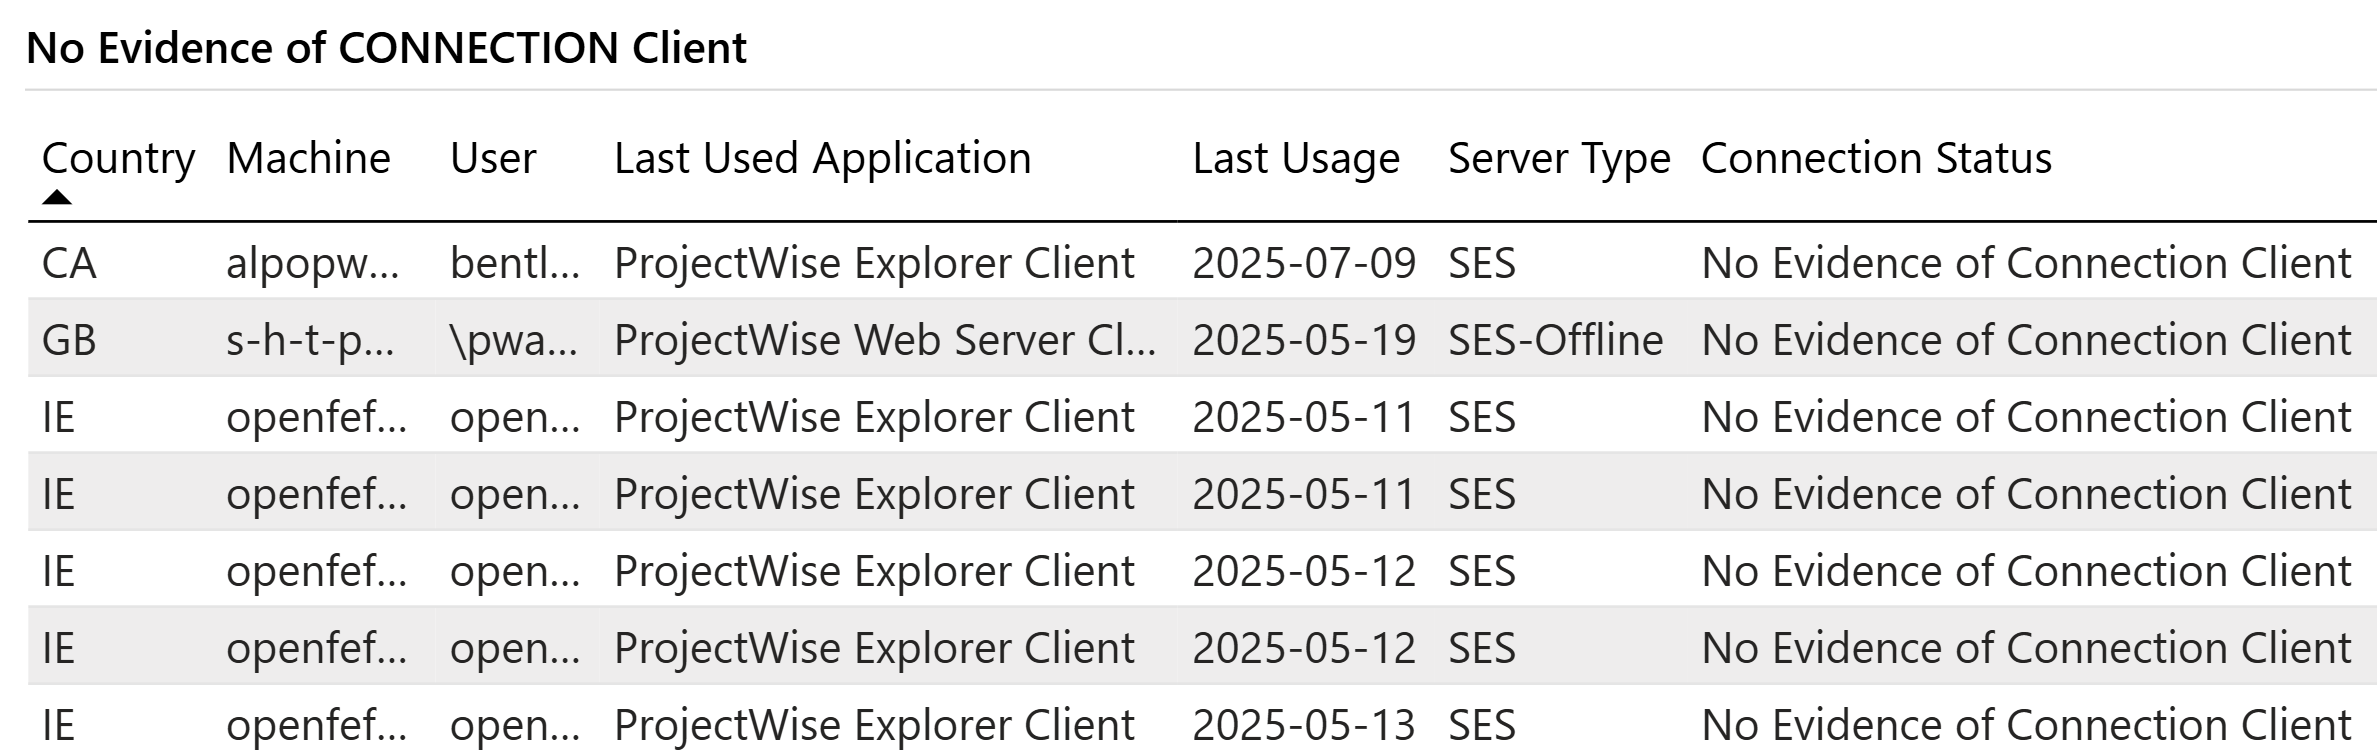Sort by the User column header
This screenshot has height=756, width=2377.
[x=493, y=159]
